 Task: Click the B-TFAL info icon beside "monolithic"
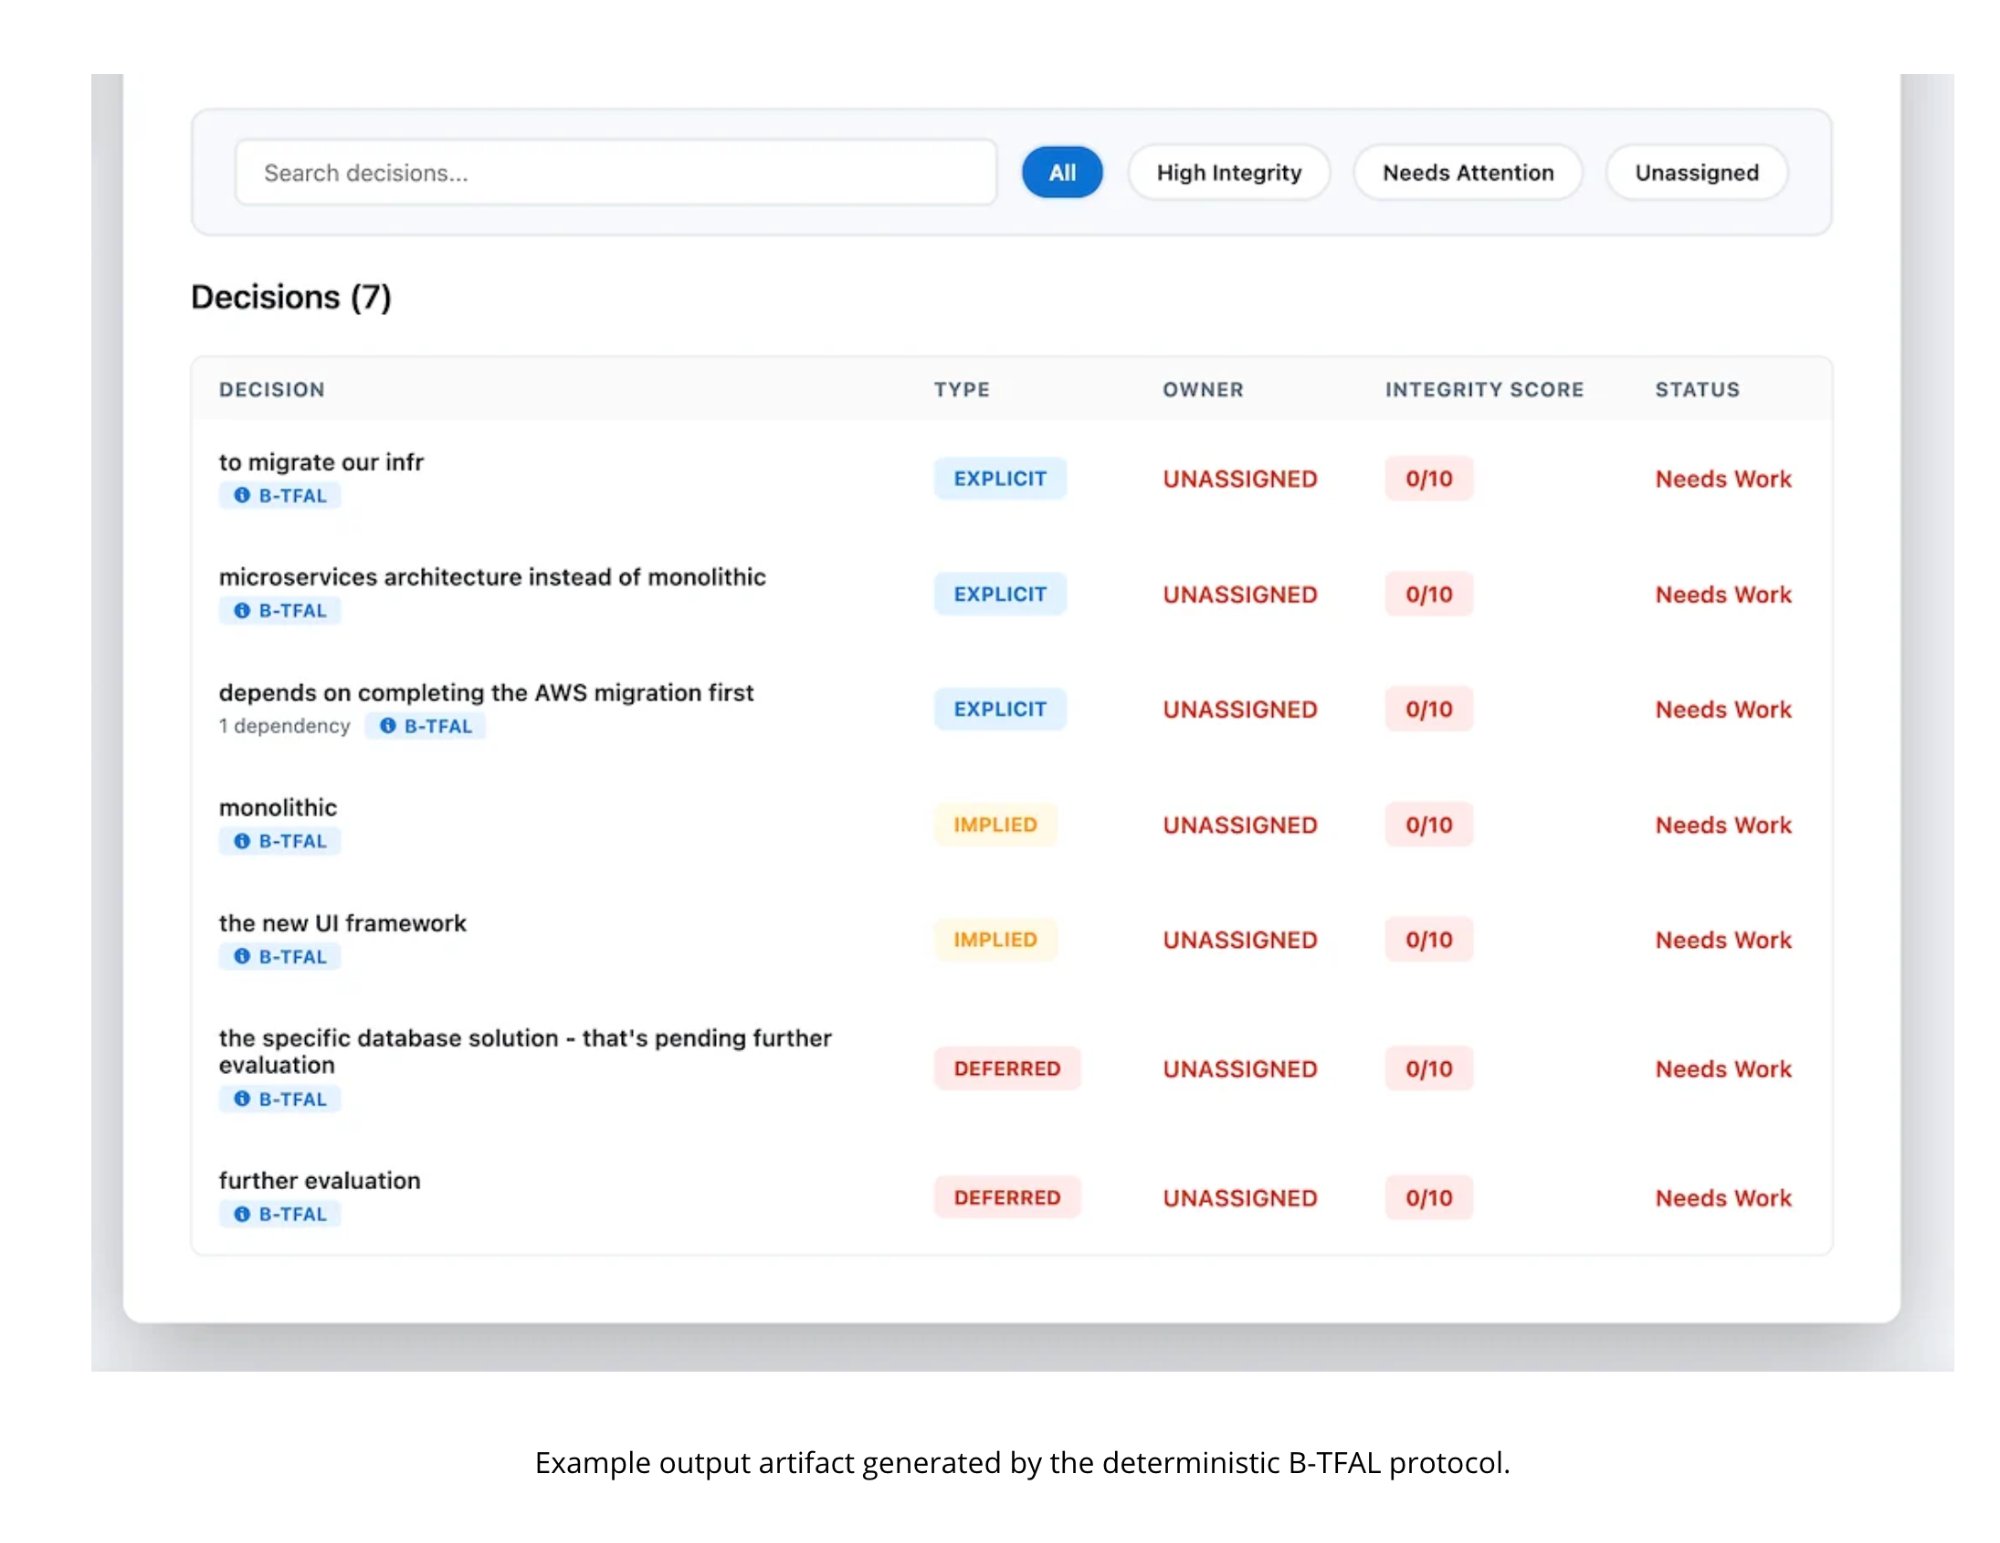click(243, 840)
